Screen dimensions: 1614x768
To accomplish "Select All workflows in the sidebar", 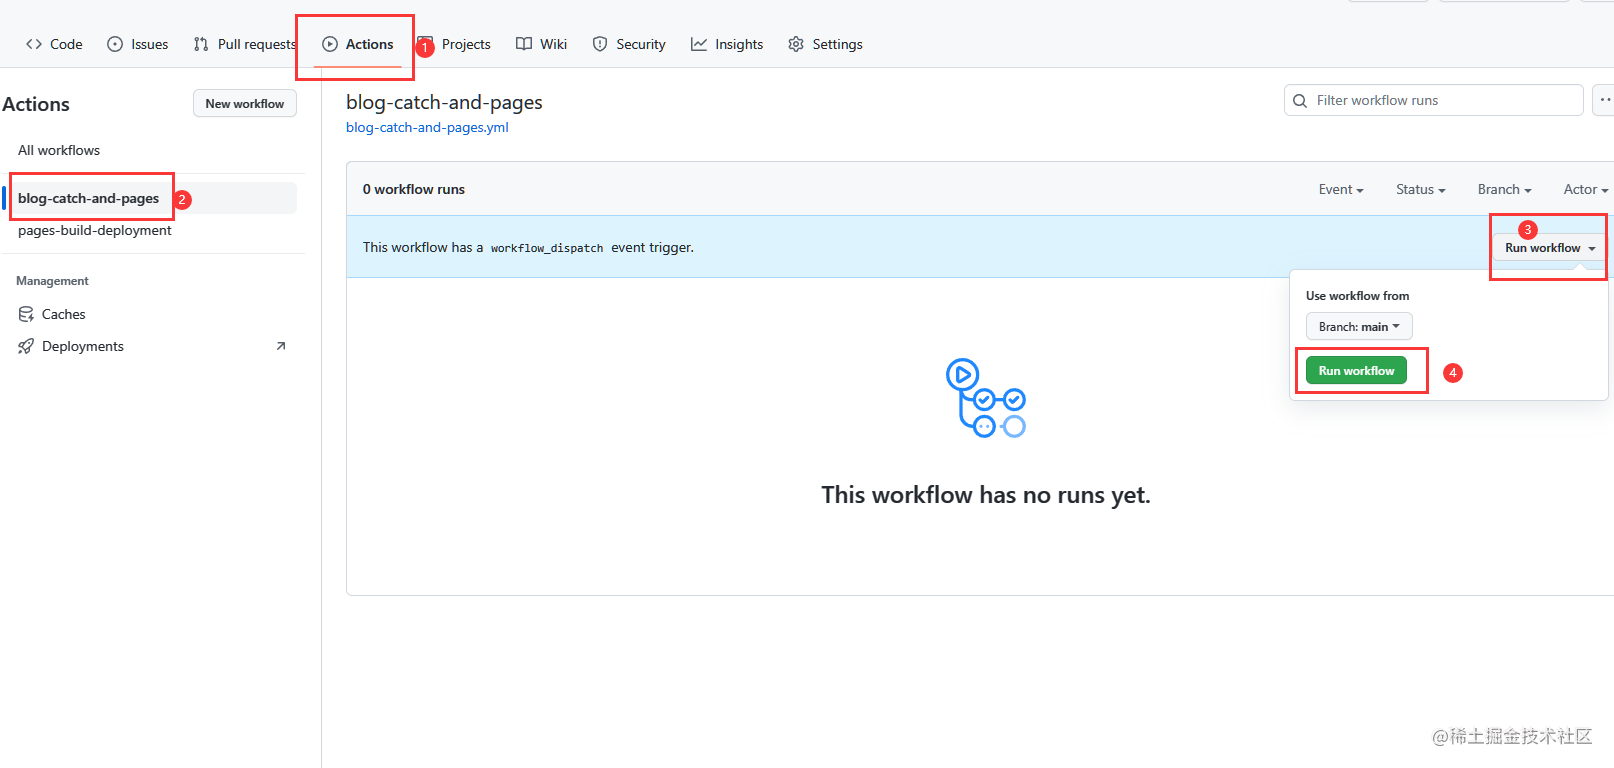I will (59, 150).
